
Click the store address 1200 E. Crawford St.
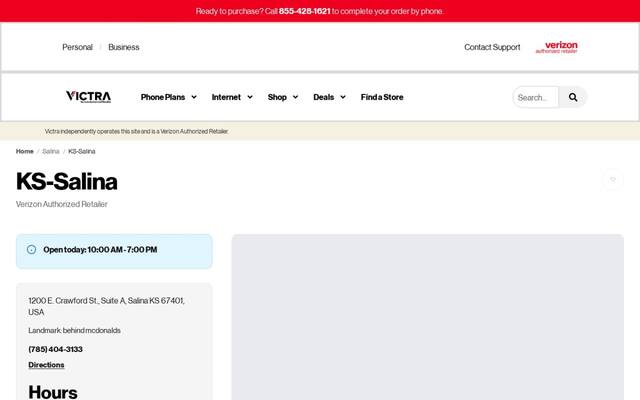[107, 306]
